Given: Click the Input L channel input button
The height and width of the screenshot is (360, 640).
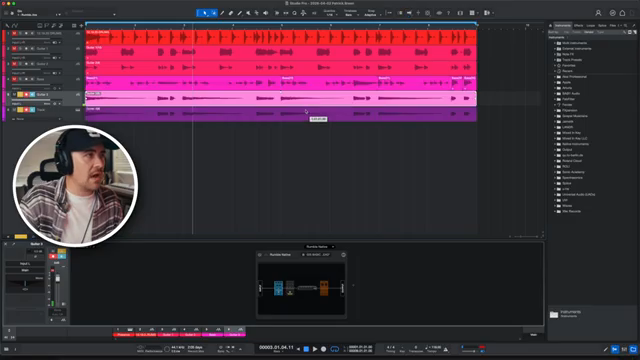Looking at the screenshot, I should [x=25, y=264].
